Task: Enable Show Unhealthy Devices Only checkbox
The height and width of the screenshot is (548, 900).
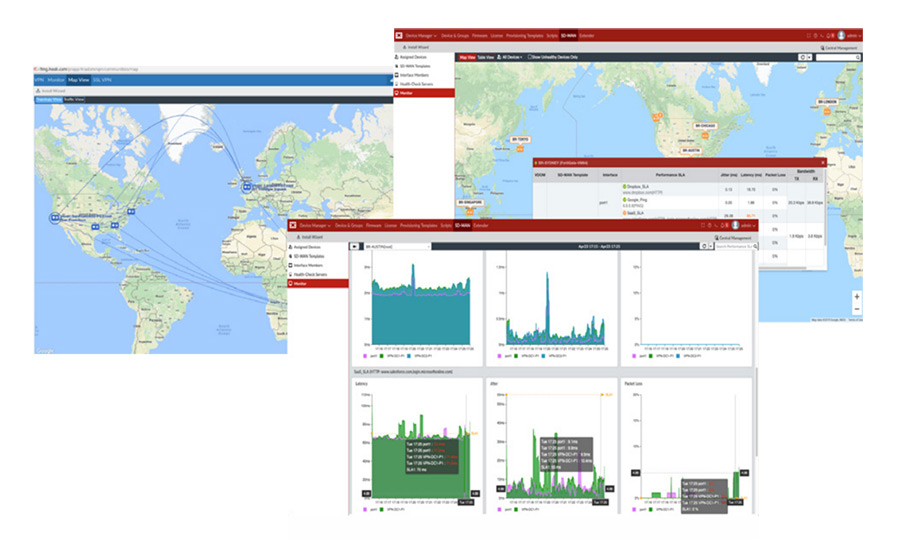Action: tap(530, 58)
